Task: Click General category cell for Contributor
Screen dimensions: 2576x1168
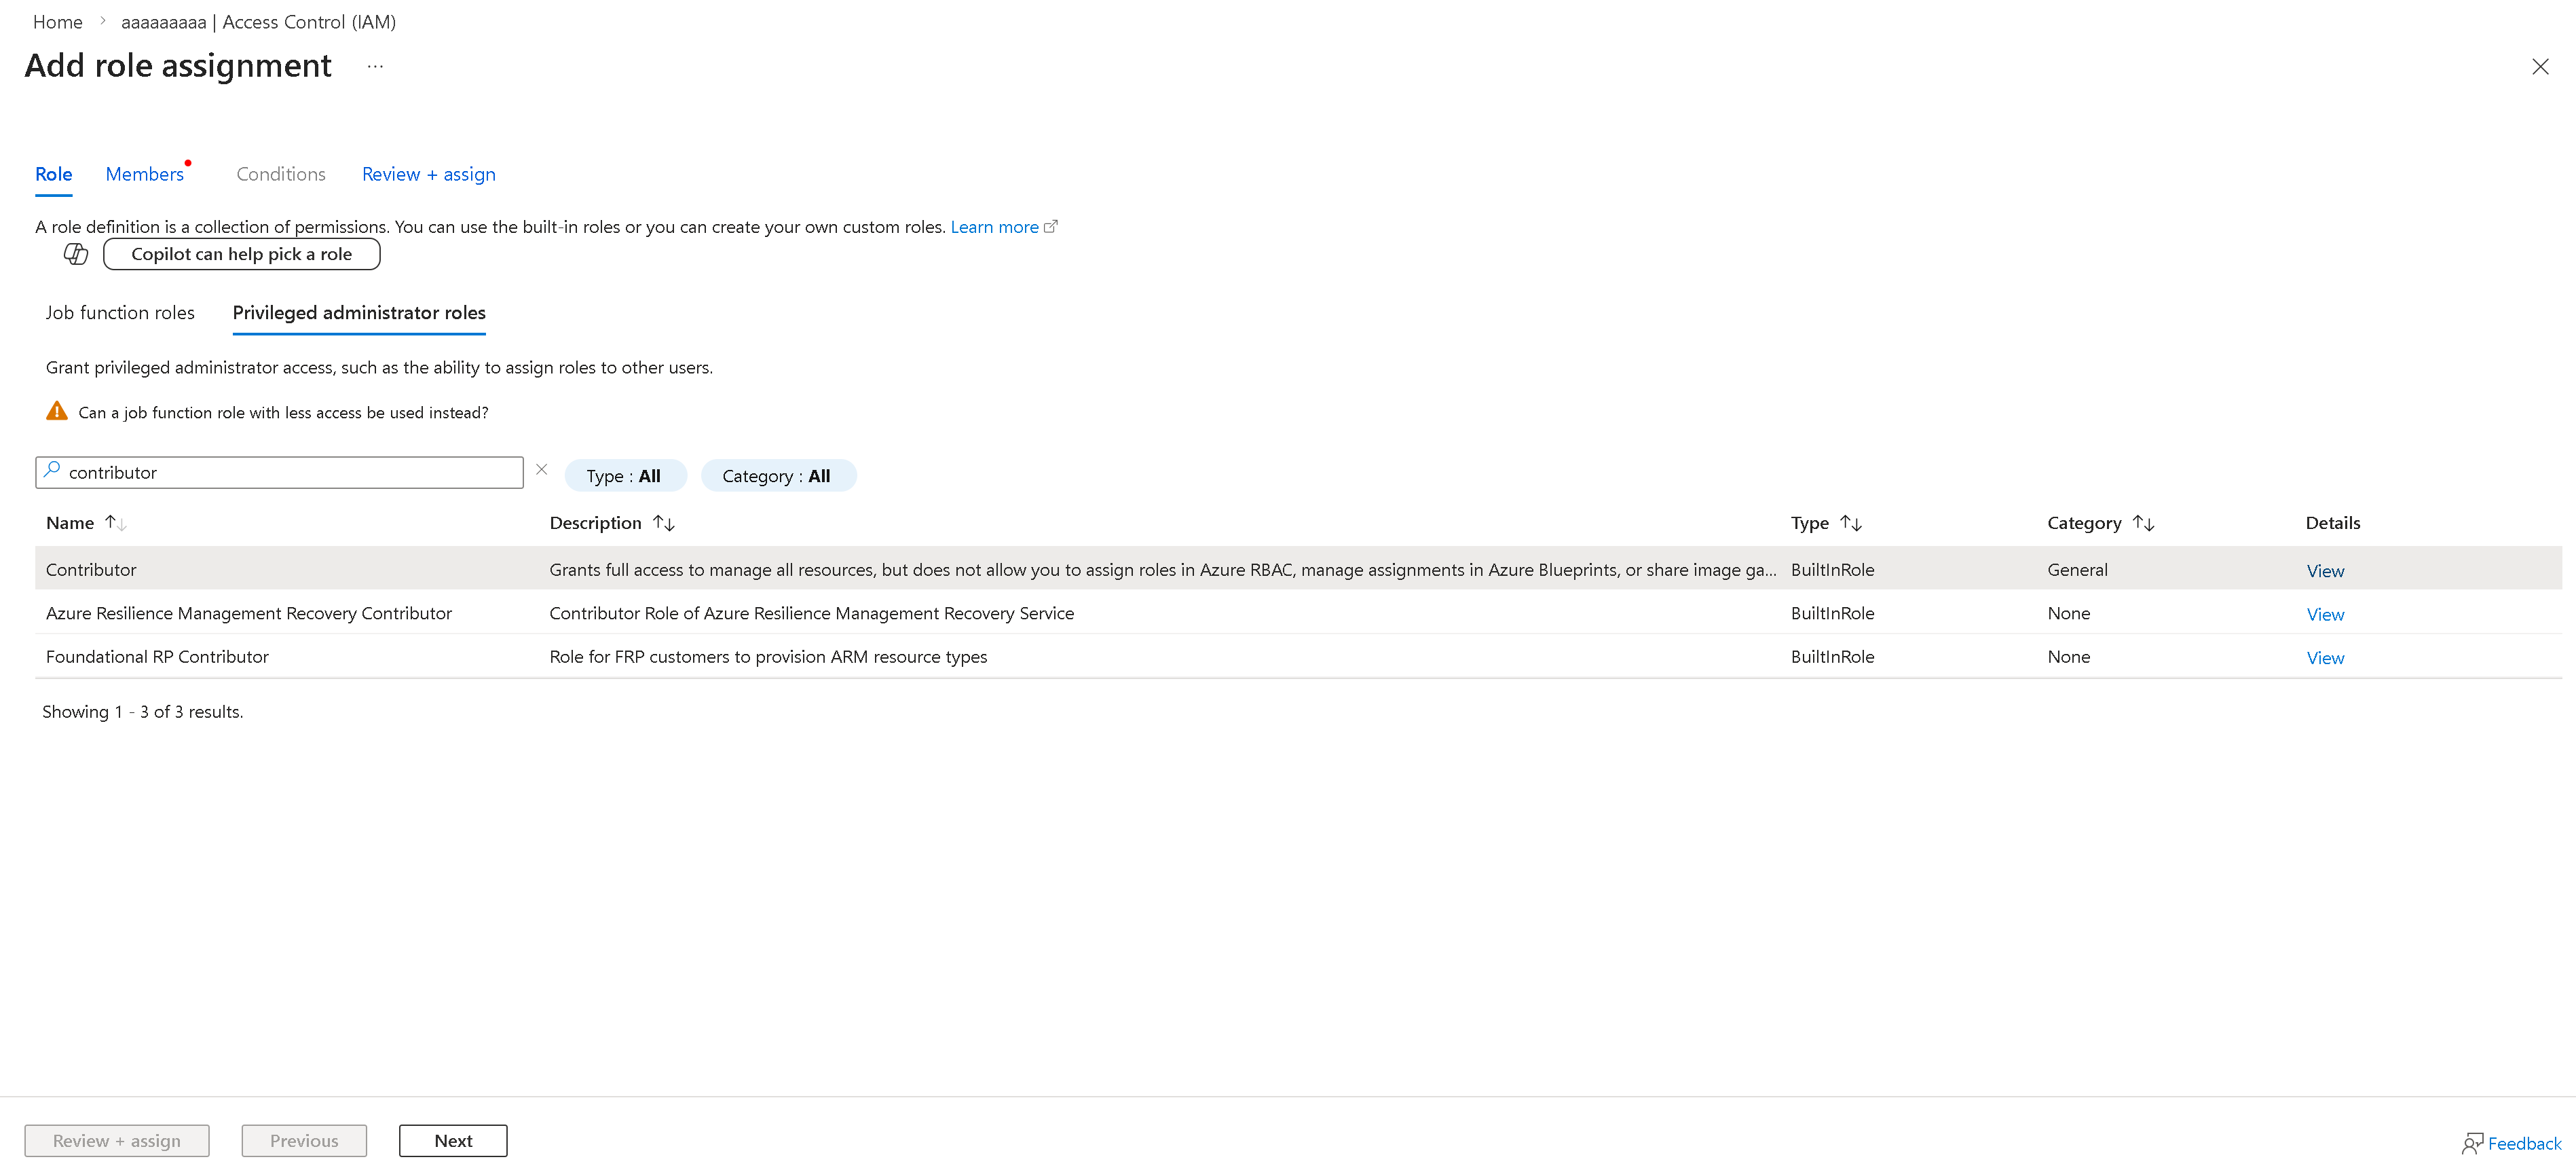Action: pyautogui.click(x=2077, y=569)
